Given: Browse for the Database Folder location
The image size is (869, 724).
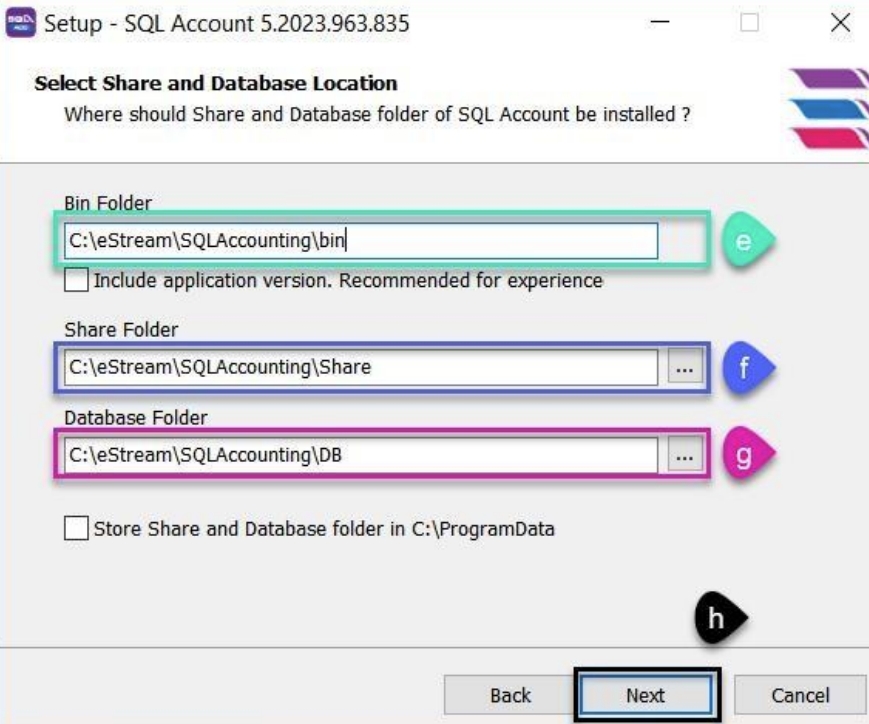Looking at the screenshot, I should click(684, 456).
